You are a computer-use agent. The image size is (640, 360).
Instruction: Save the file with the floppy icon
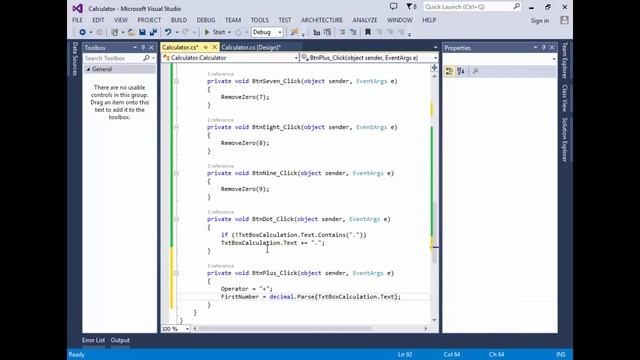point(142,32)
